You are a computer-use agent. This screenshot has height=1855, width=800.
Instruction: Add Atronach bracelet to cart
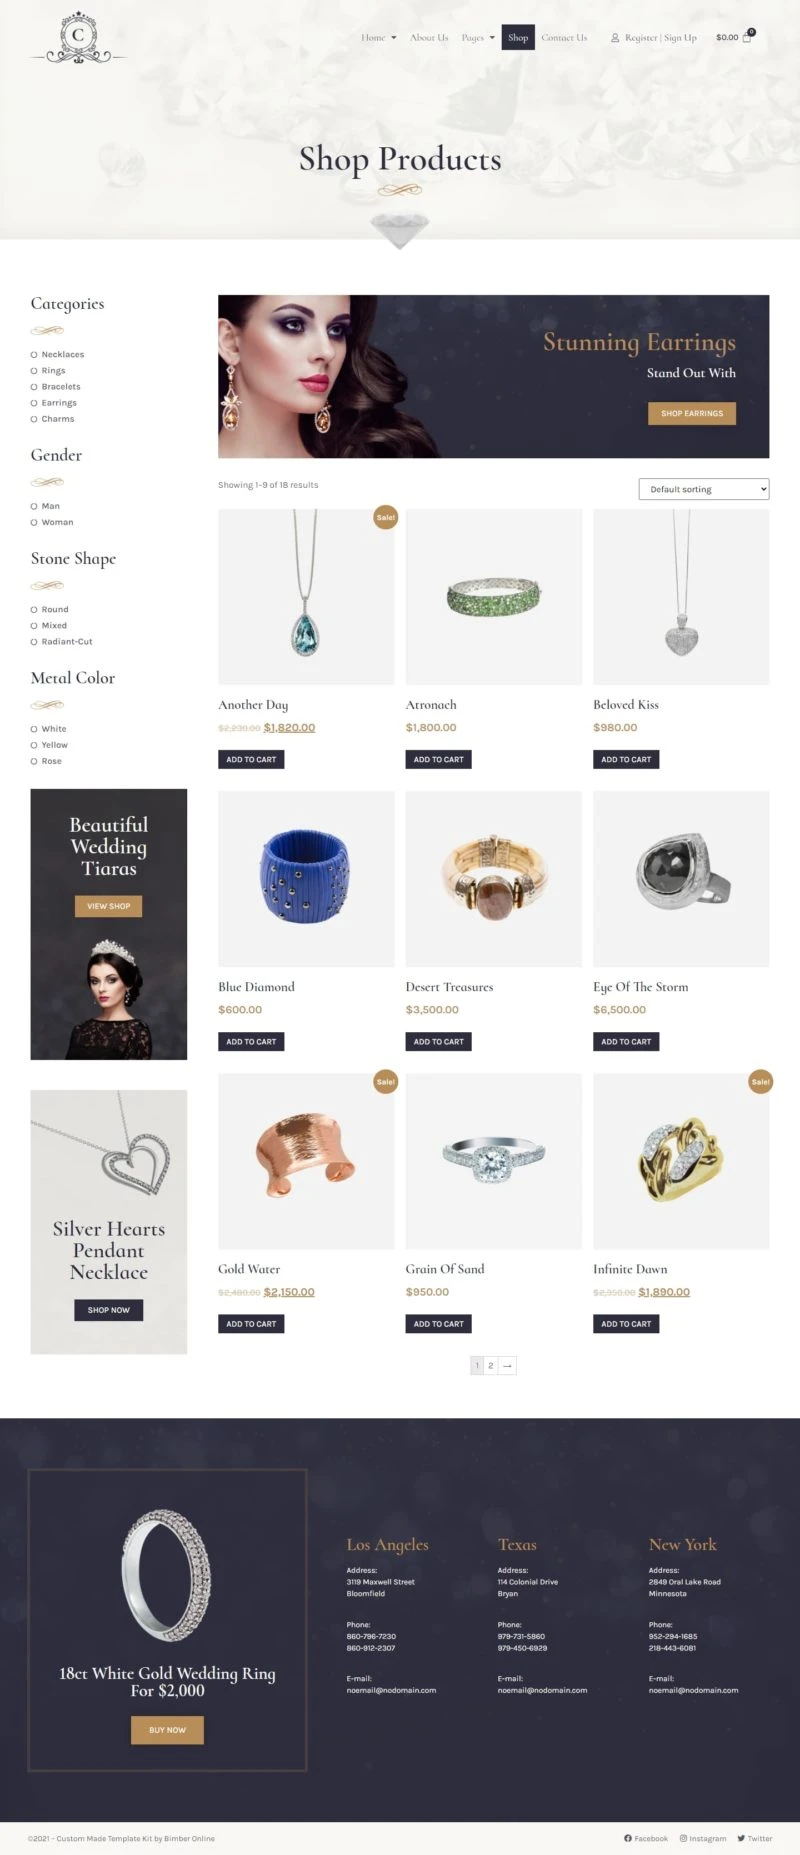point(439,759)
